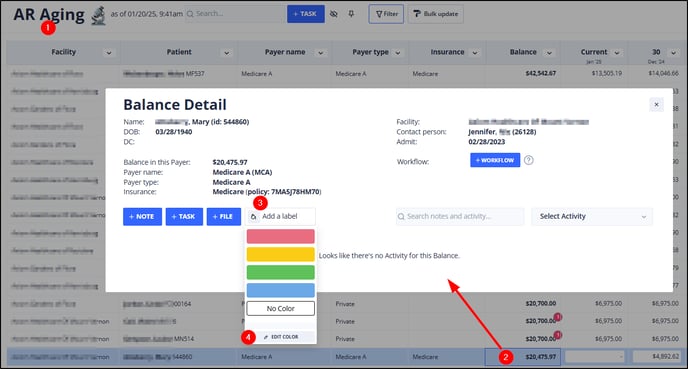Expand the Payer type column dropdown

pyautogui.click(x=398, y=53)
